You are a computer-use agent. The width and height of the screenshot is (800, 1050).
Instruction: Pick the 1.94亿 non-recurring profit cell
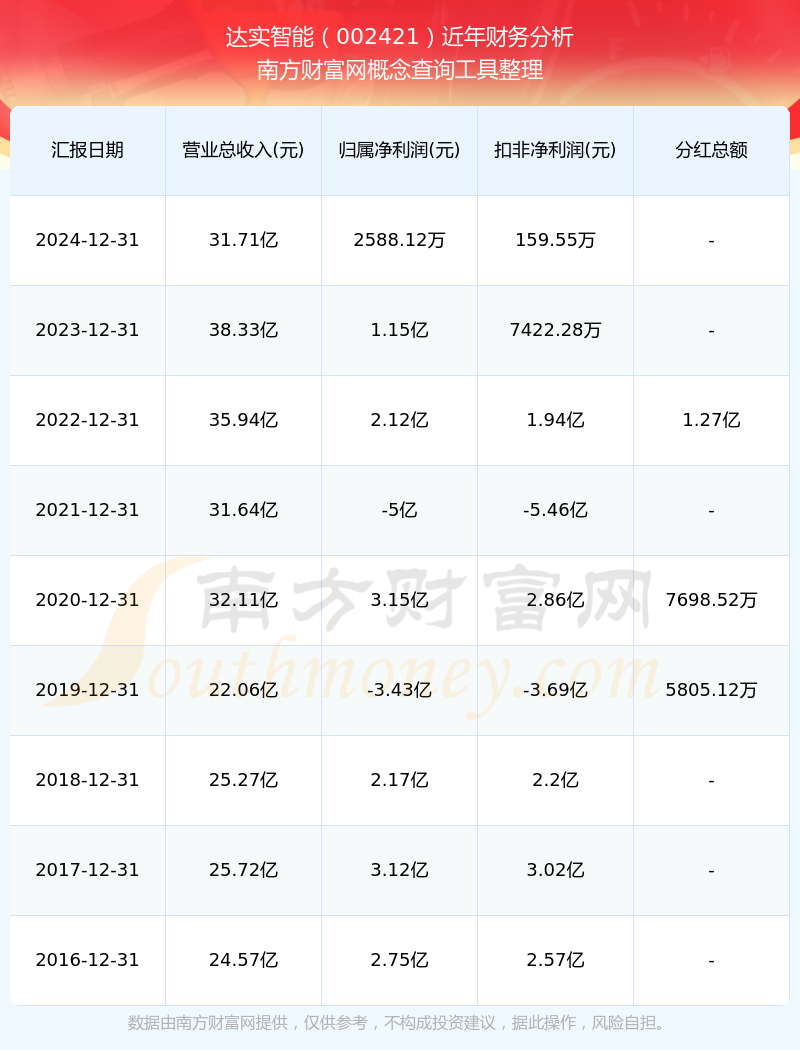point(556,420)
